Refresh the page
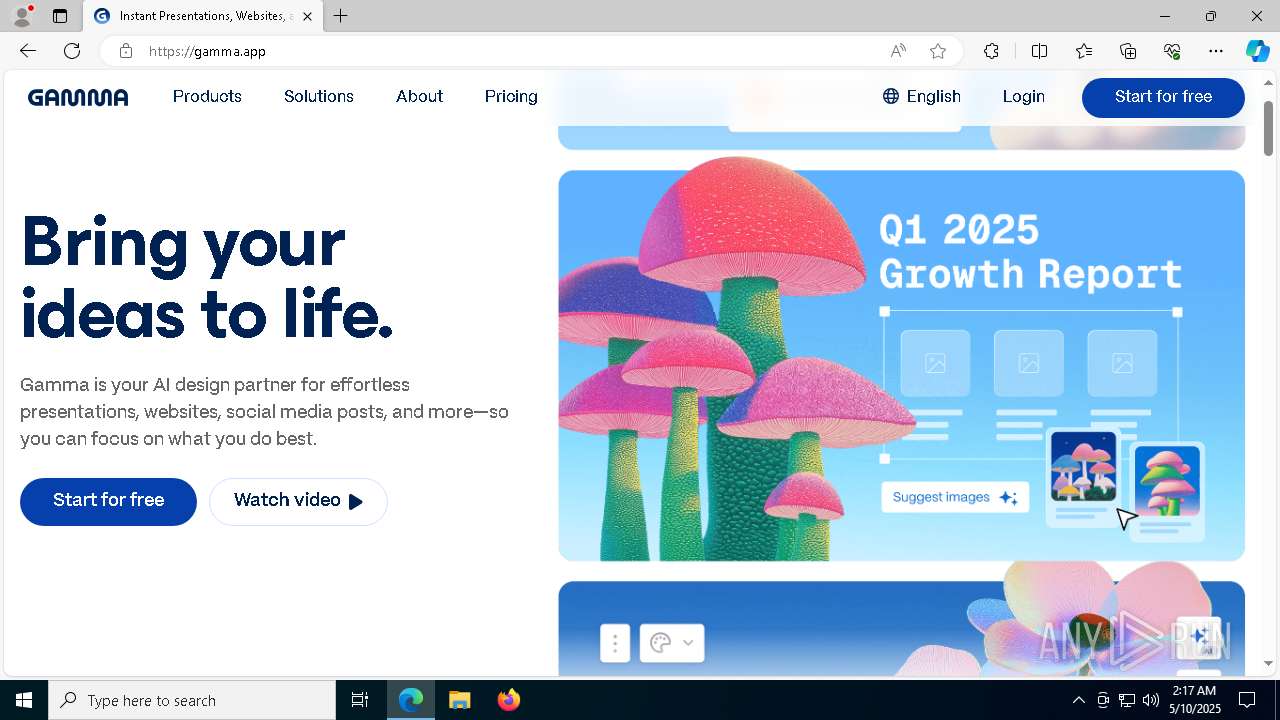Viewport: 1280px width, 720px height. pos(72,51)
